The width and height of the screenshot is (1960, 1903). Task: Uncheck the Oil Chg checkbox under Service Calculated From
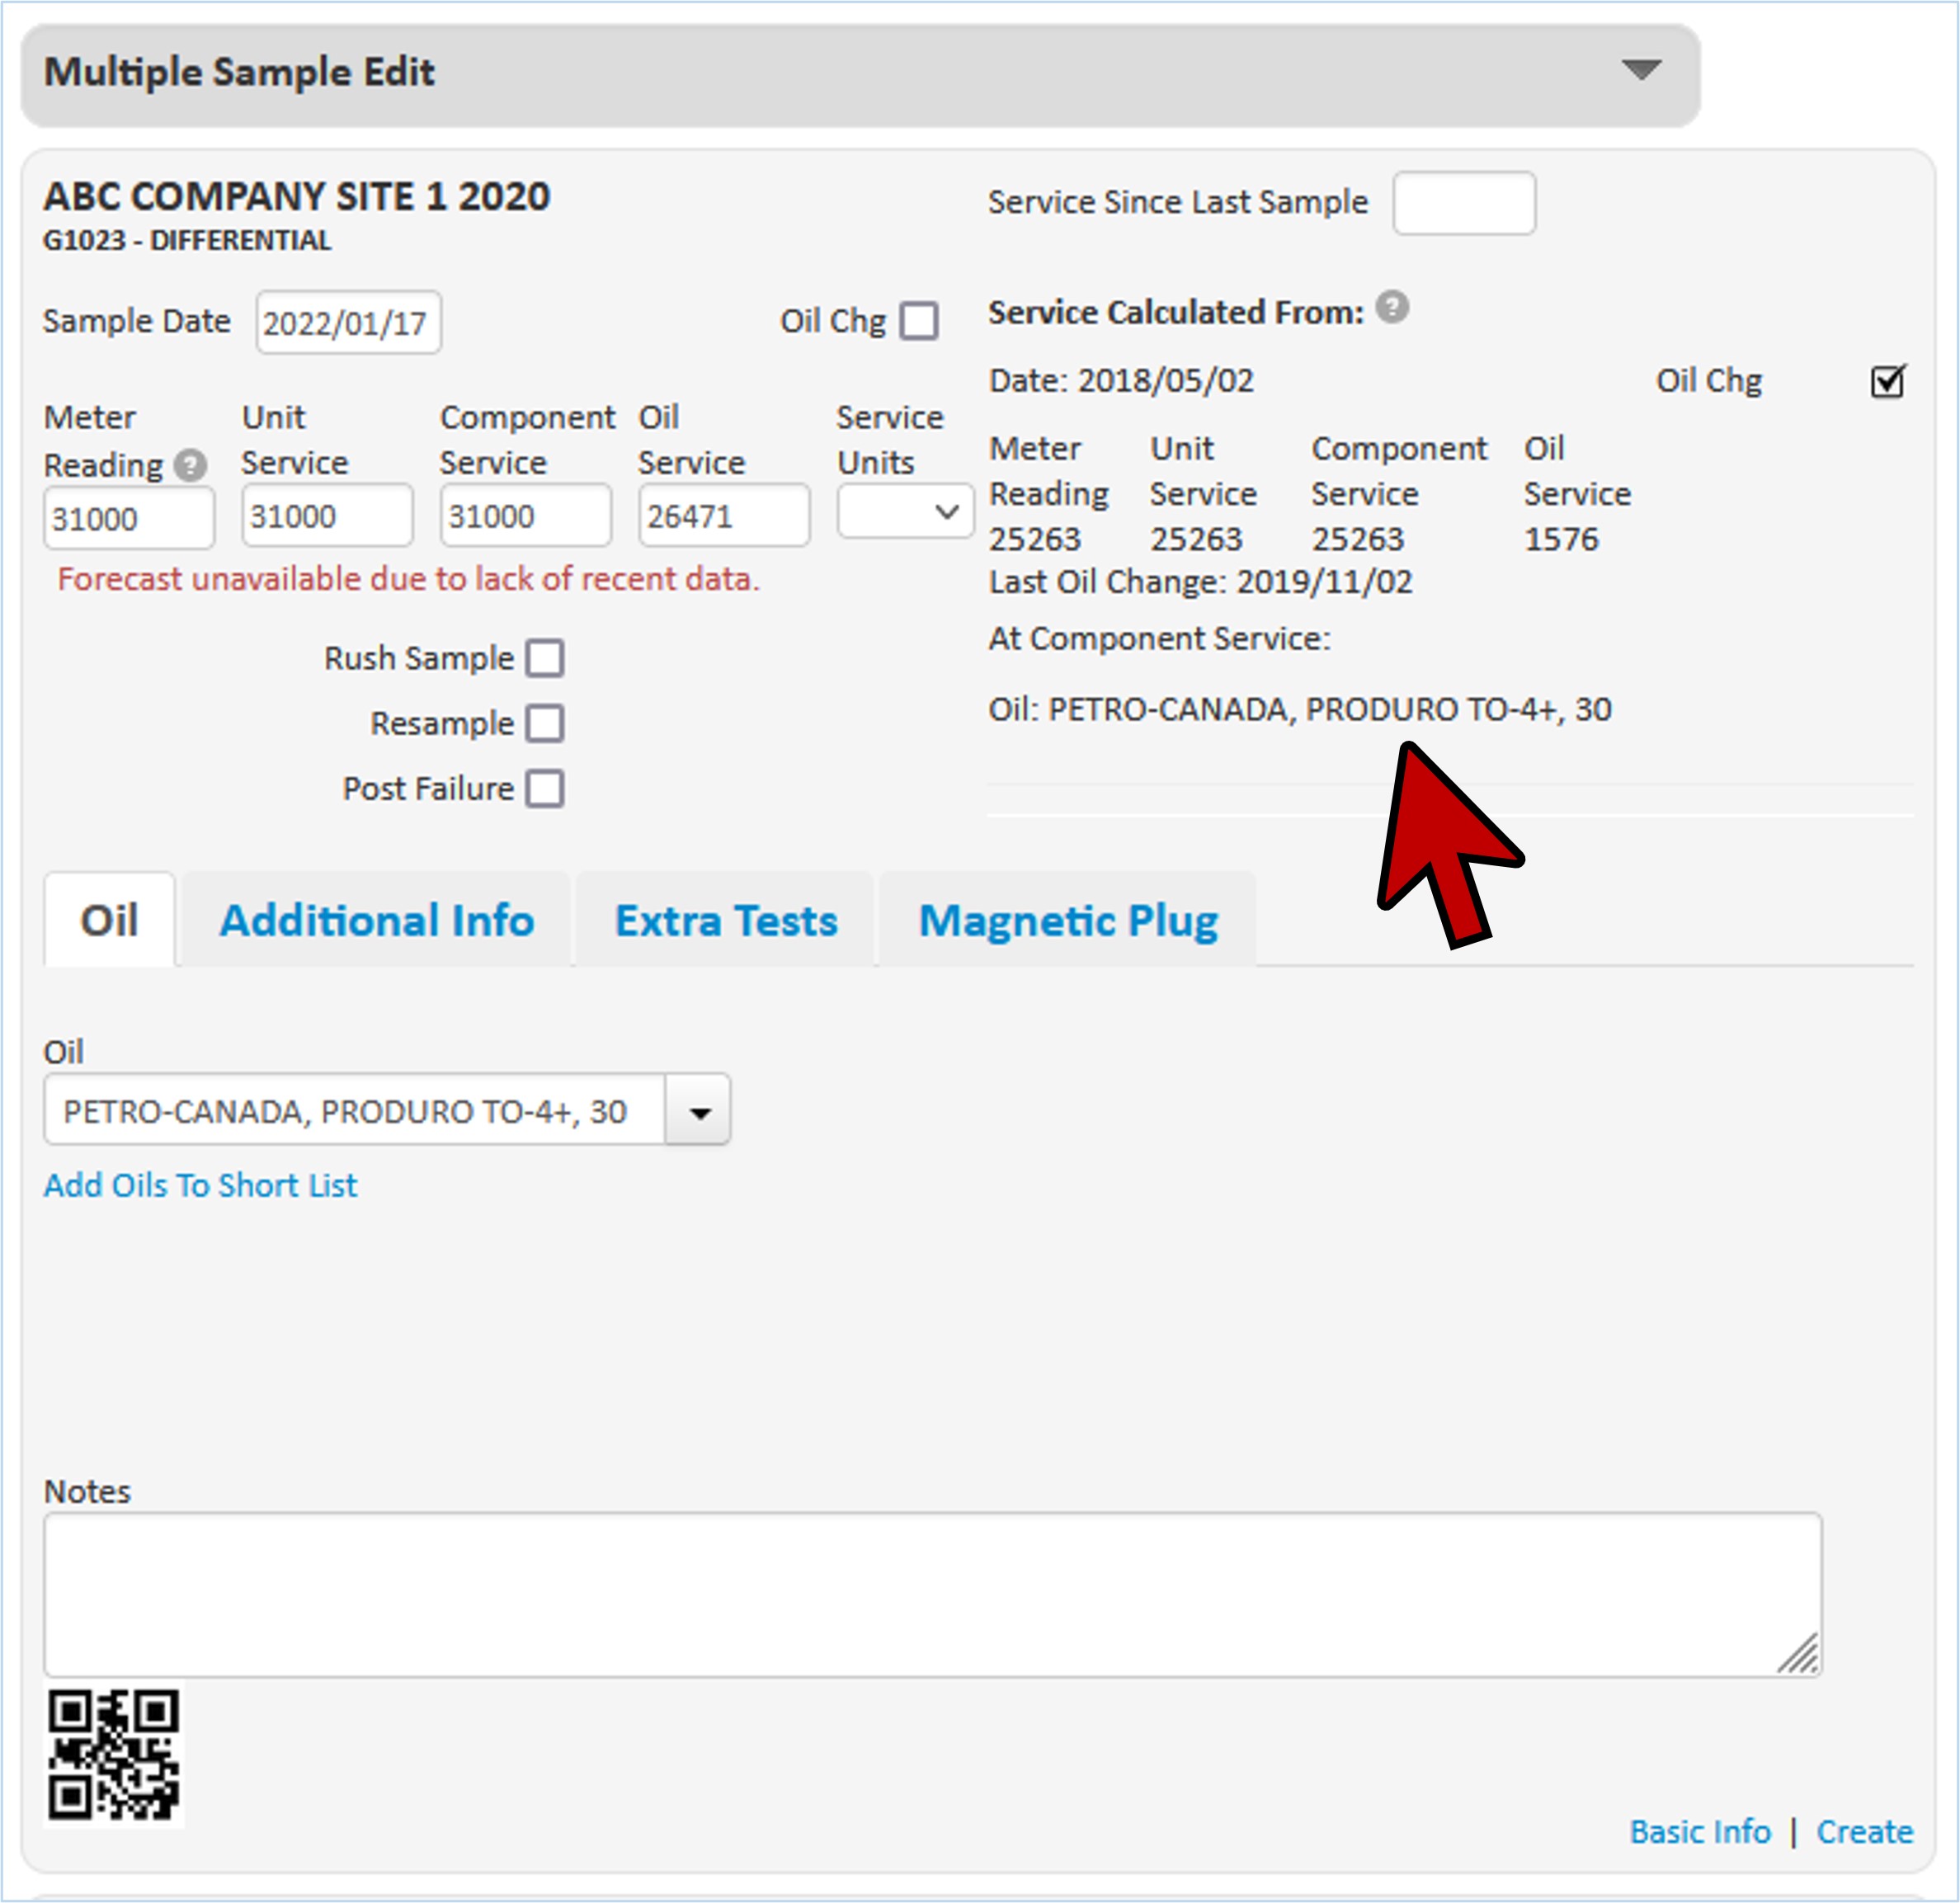pyautogui.click(x=1887, y=381)
